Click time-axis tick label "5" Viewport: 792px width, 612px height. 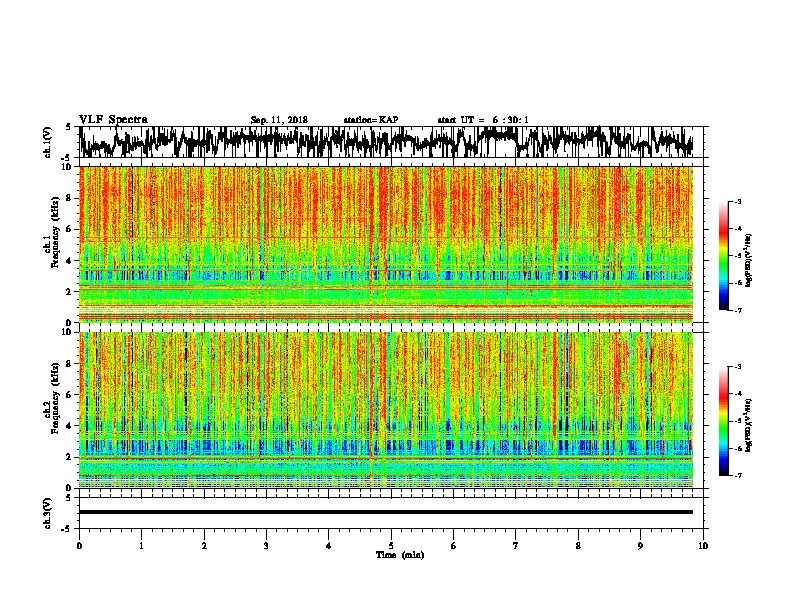click(x=391, y=546)
